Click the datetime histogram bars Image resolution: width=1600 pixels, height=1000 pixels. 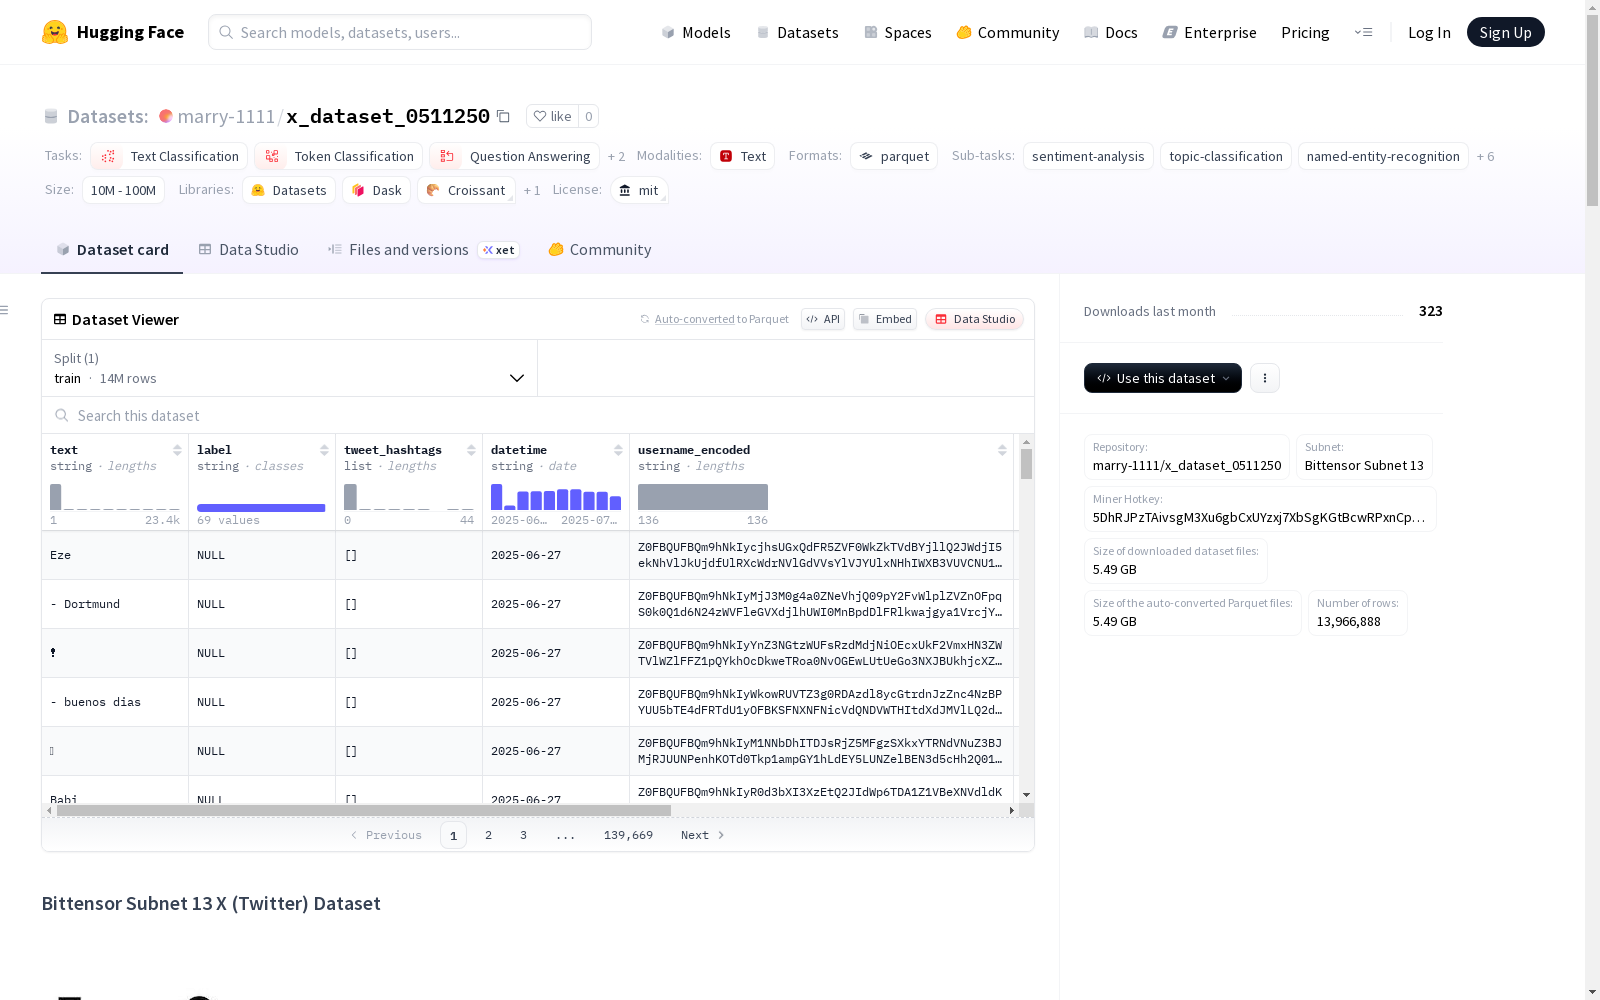556,497
